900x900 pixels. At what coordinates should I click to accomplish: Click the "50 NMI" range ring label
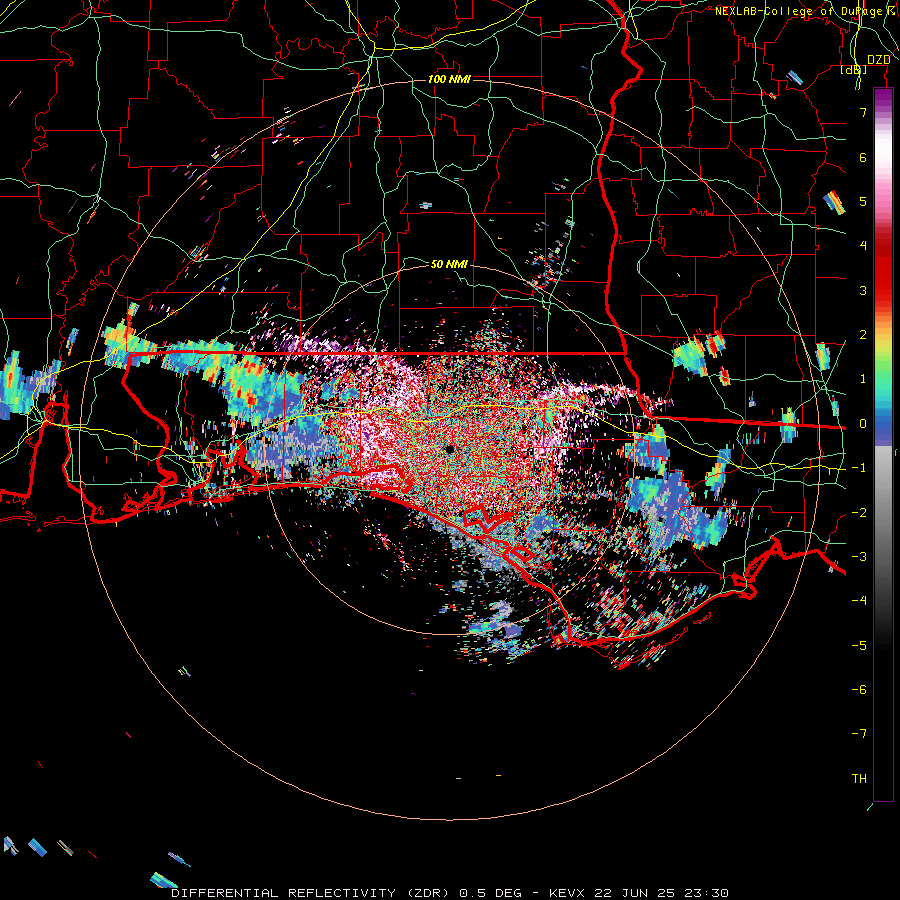[x=449, y=264]
